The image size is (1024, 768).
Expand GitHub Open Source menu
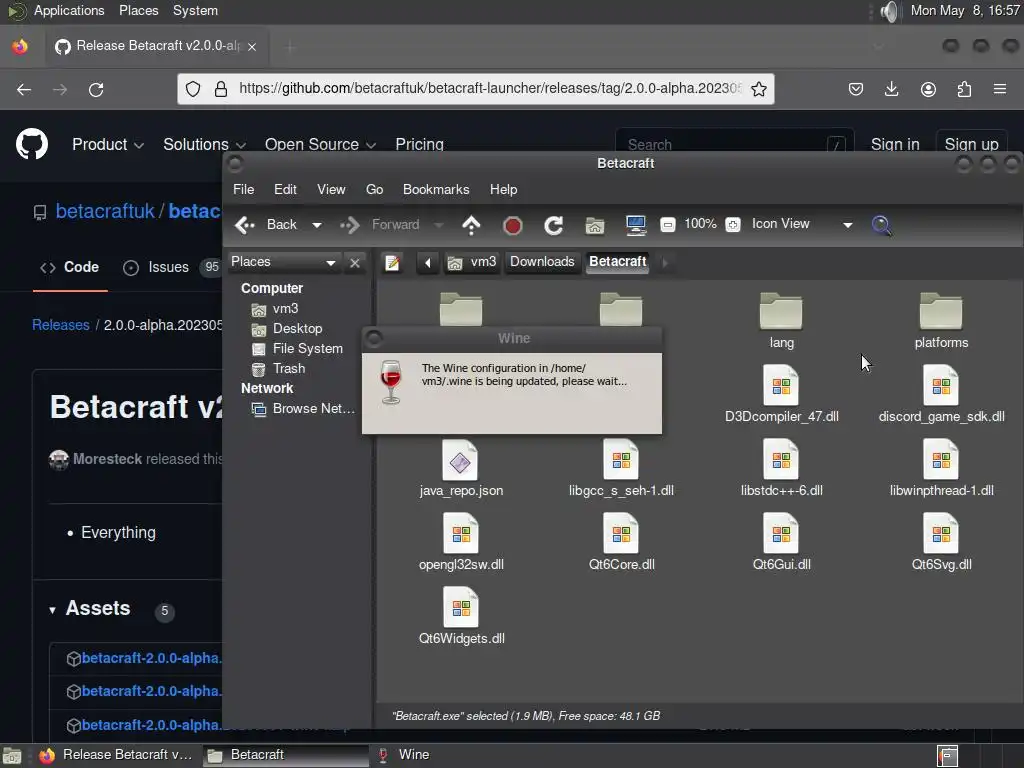pyautogui.click(x=320, y=144)
